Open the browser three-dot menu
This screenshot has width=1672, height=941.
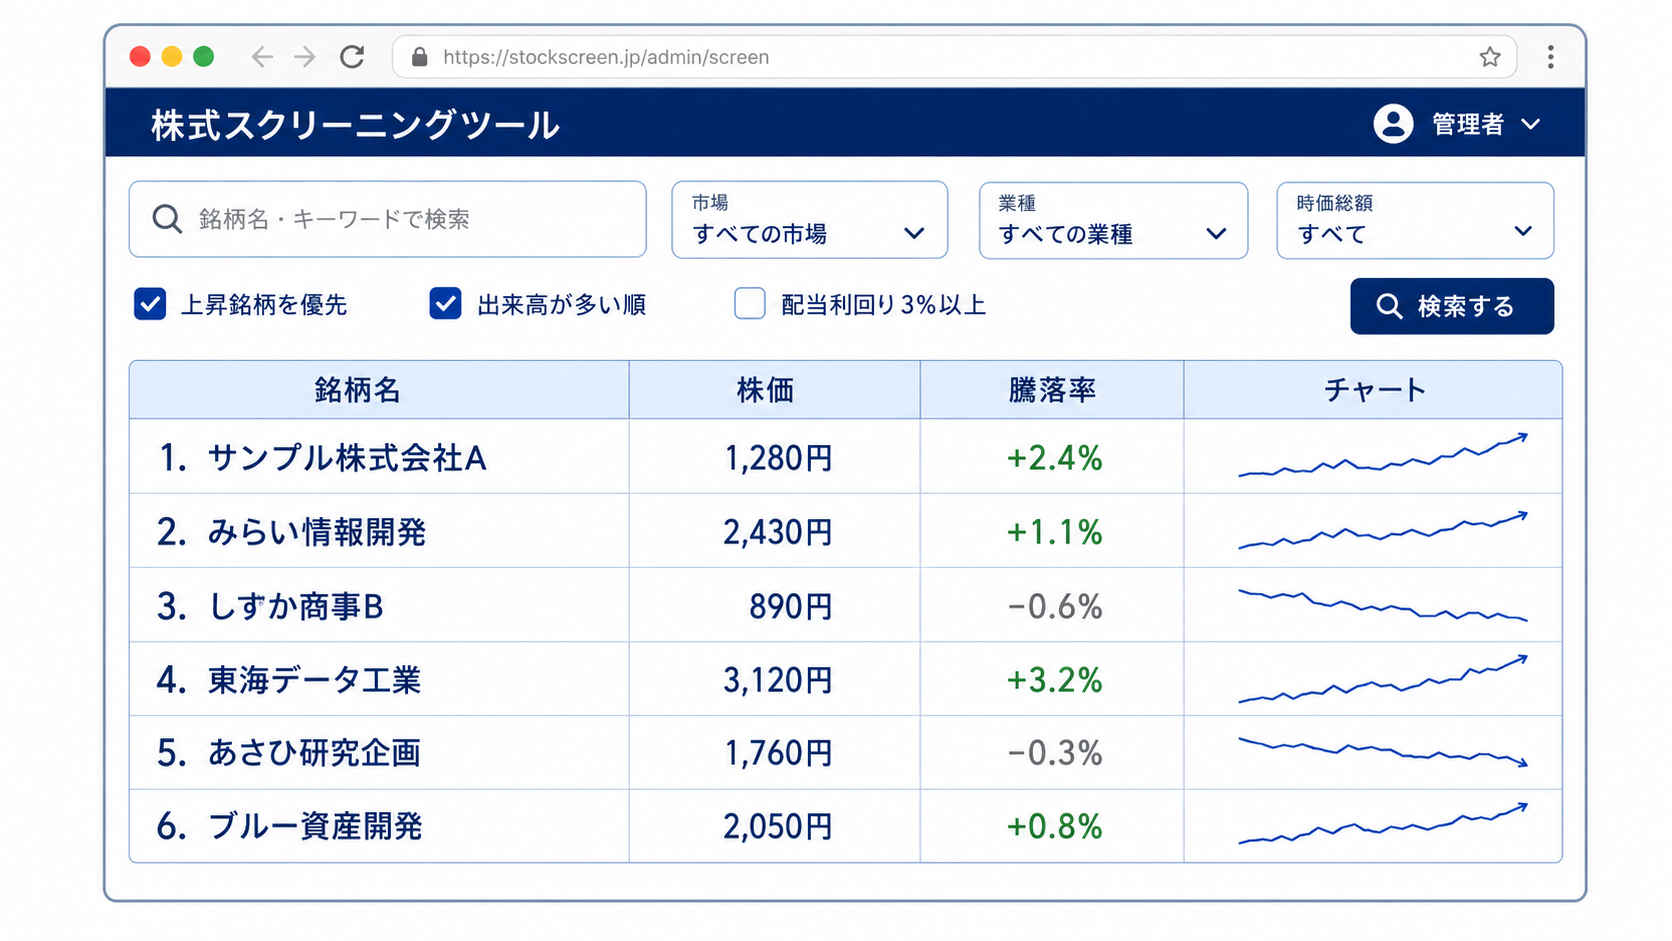[x=1551, y=57]
